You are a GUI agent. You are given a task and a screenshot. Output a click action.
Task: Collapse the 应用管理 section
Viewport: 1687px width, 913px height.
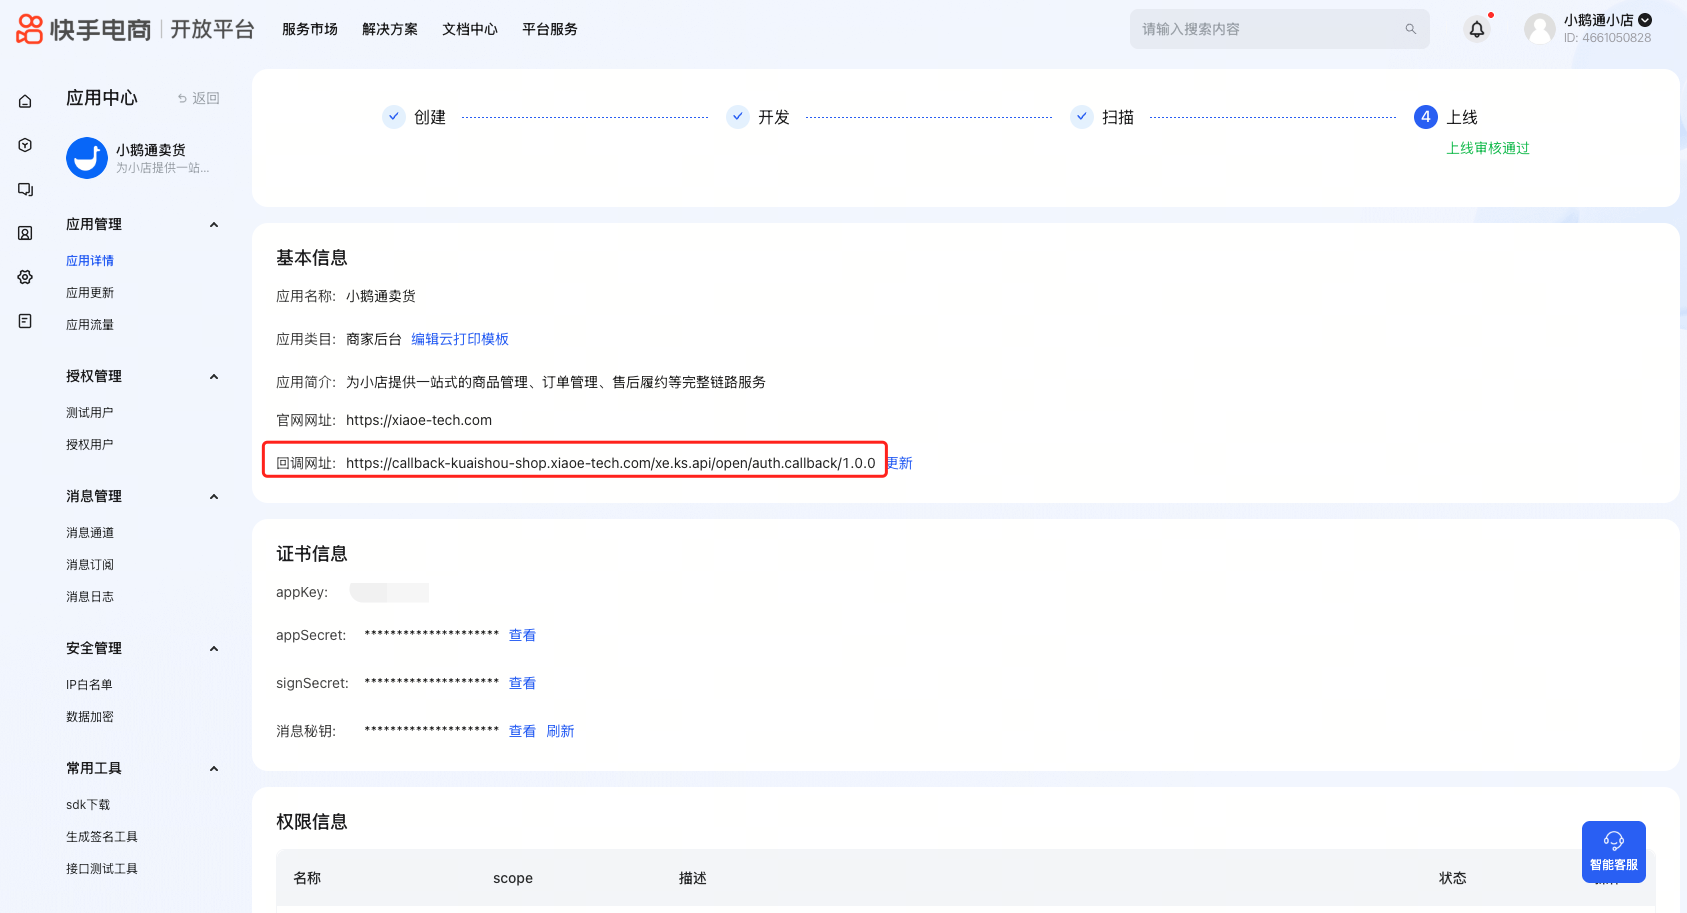[214, 225]
